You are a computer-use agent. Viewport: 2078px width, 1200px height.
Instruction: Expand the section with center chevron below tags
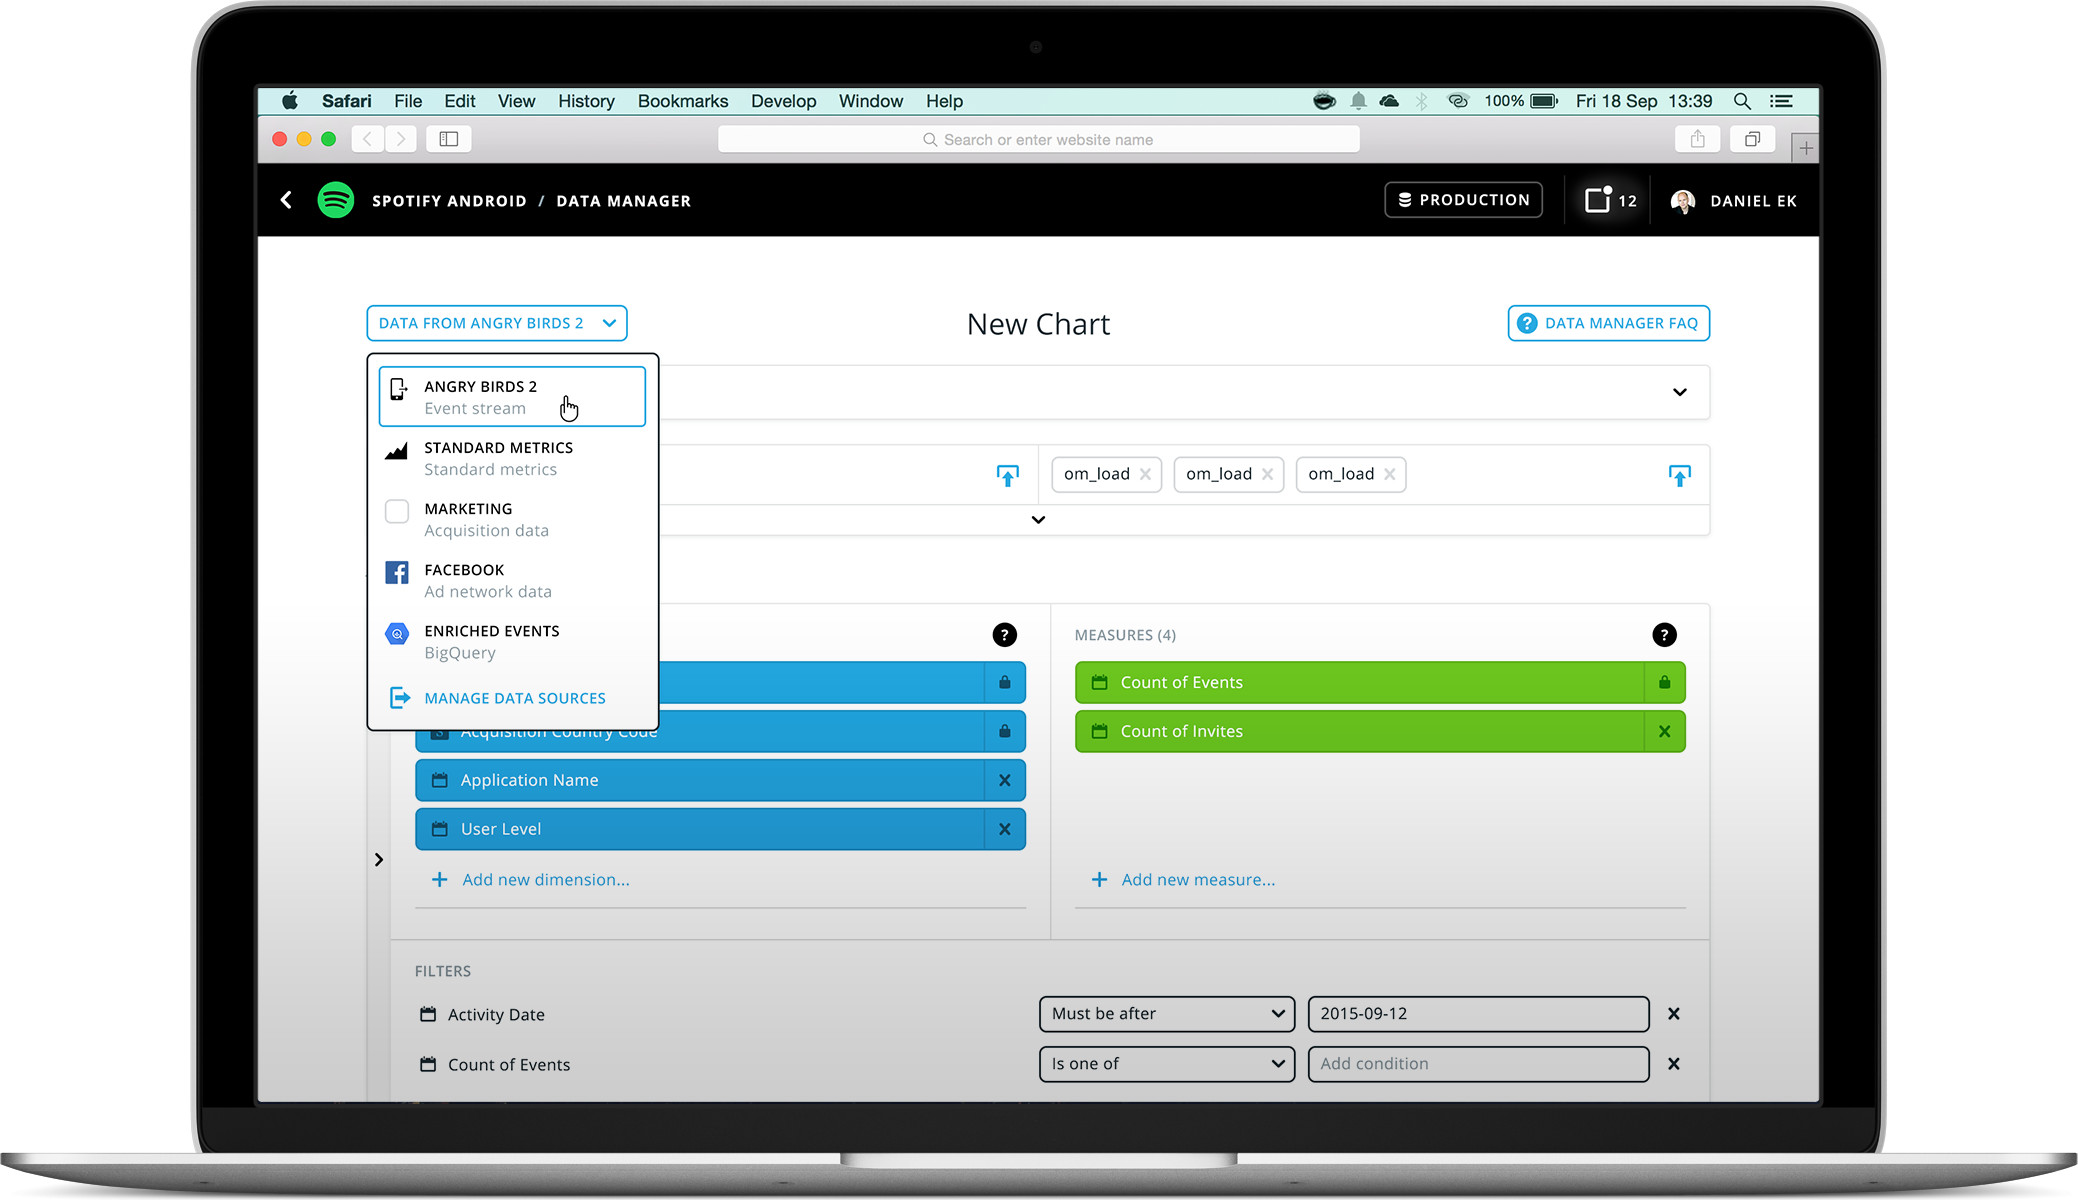pyautogui.click(x=1038, y=520)
